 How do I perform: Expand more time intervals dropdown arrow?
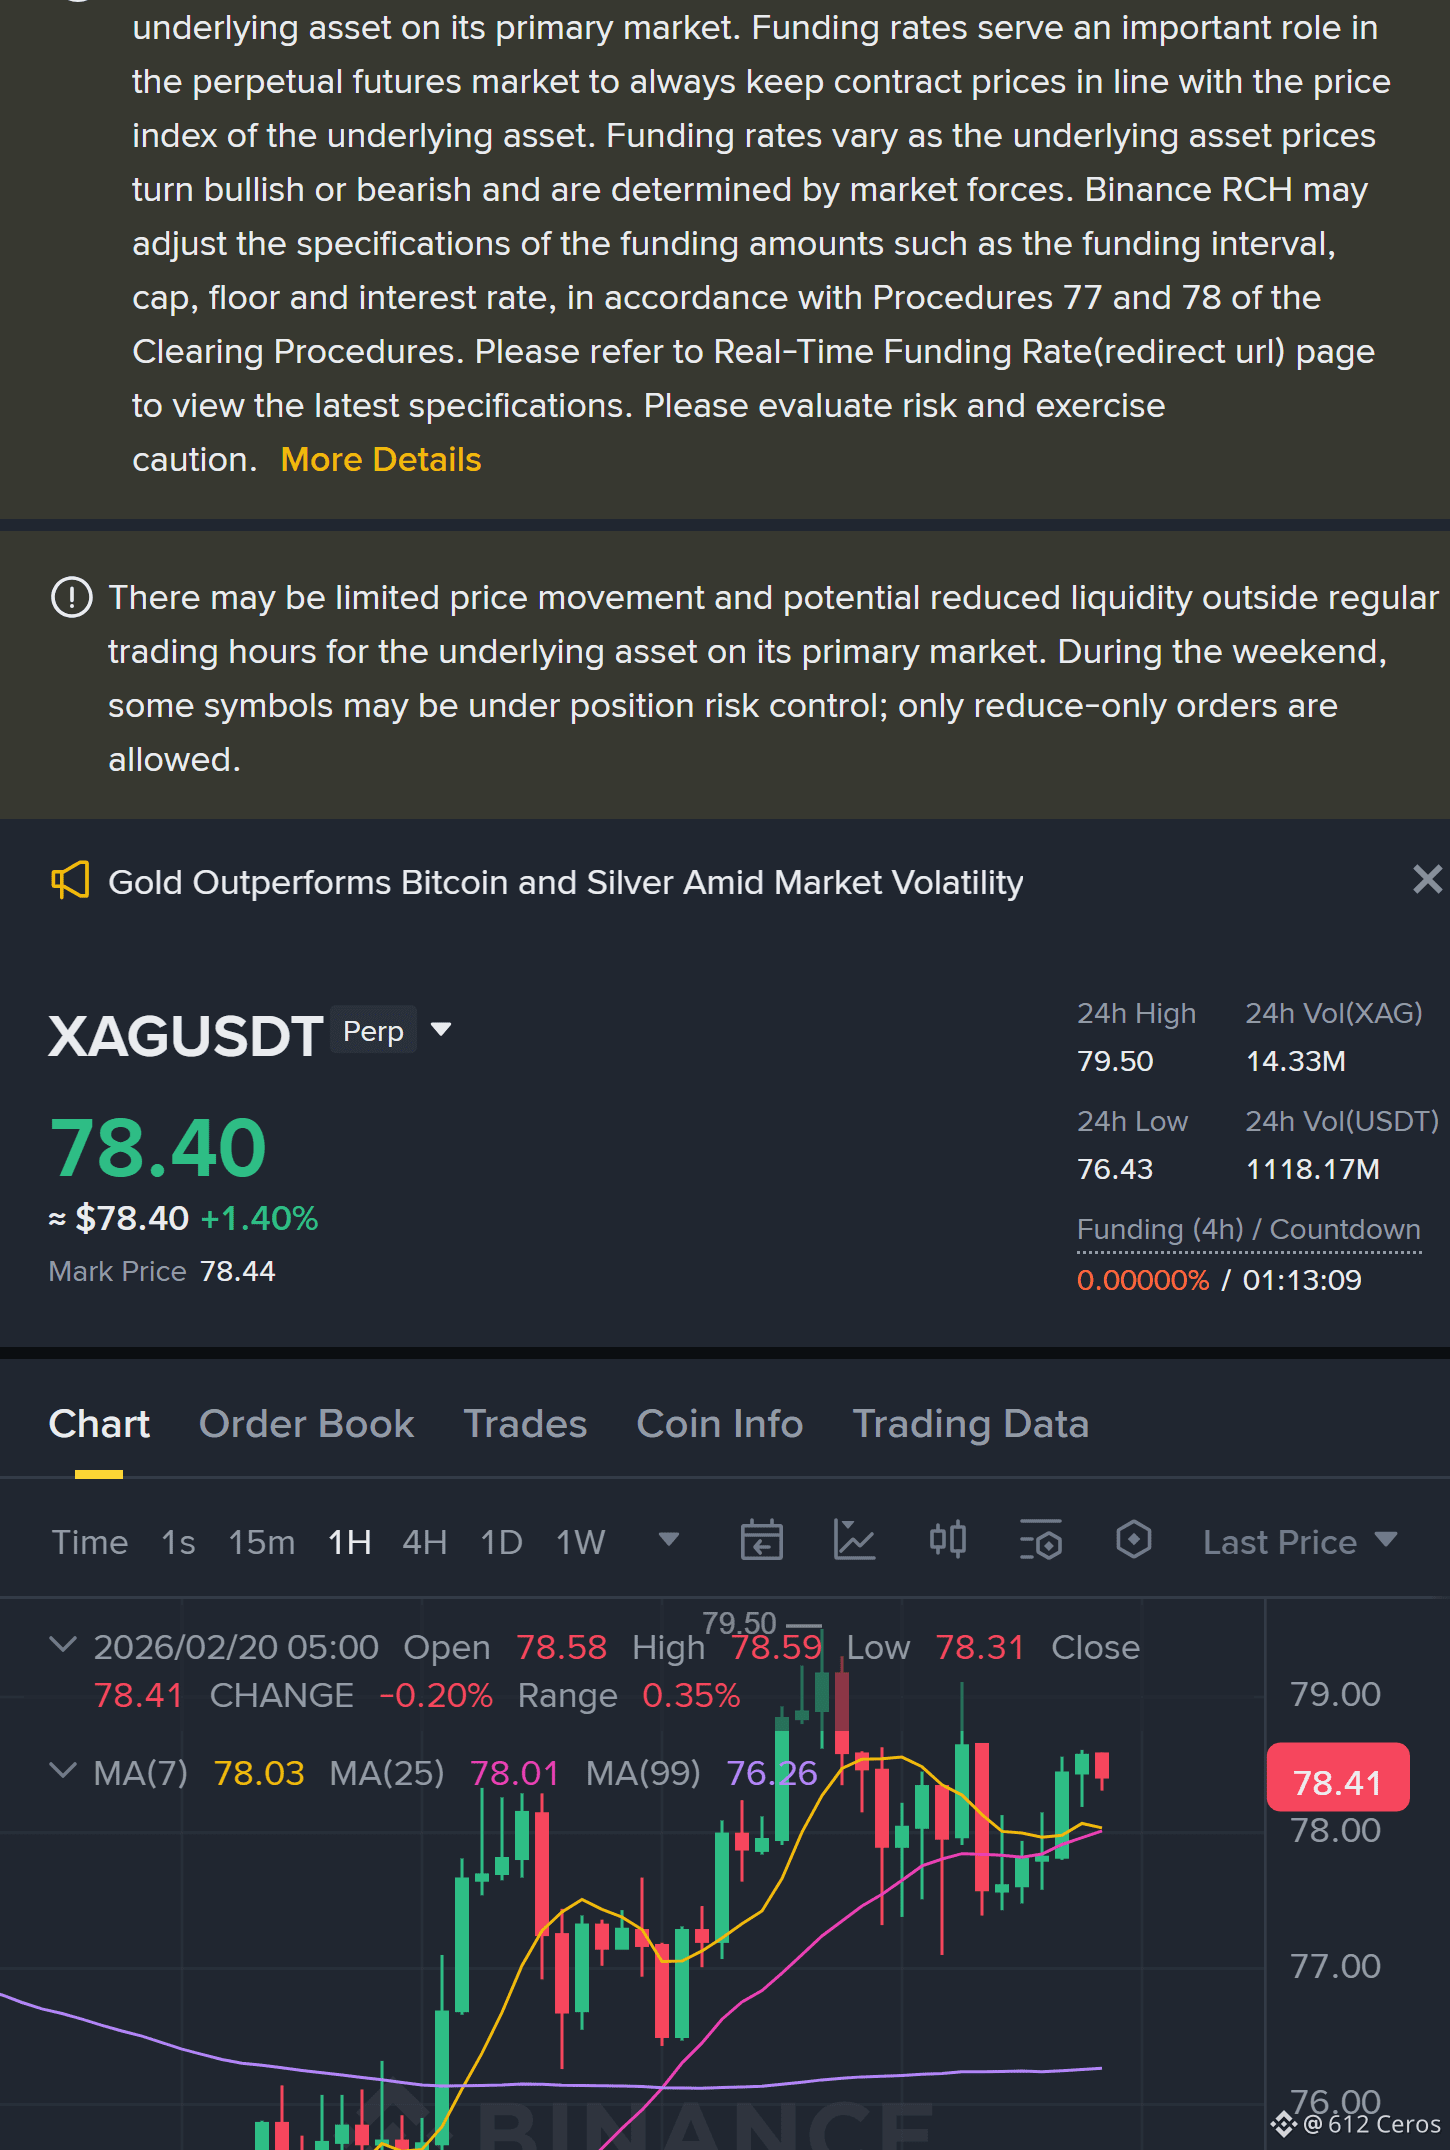coord(669,1540)
